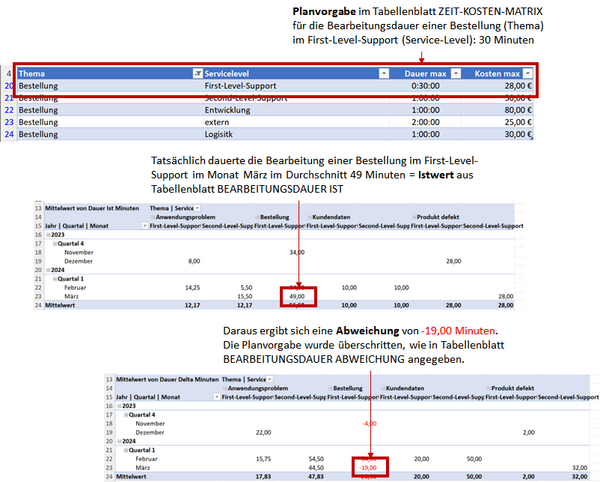Collapse Anwendungsproblem group in Dauer Delta pivot
Screen dimensions: 600x482
click(225, 388)
